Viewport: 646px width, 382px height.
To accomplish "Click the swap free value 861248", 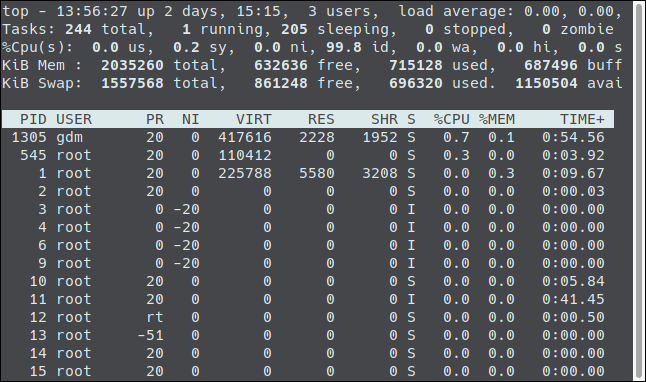I will click(281, 83).
